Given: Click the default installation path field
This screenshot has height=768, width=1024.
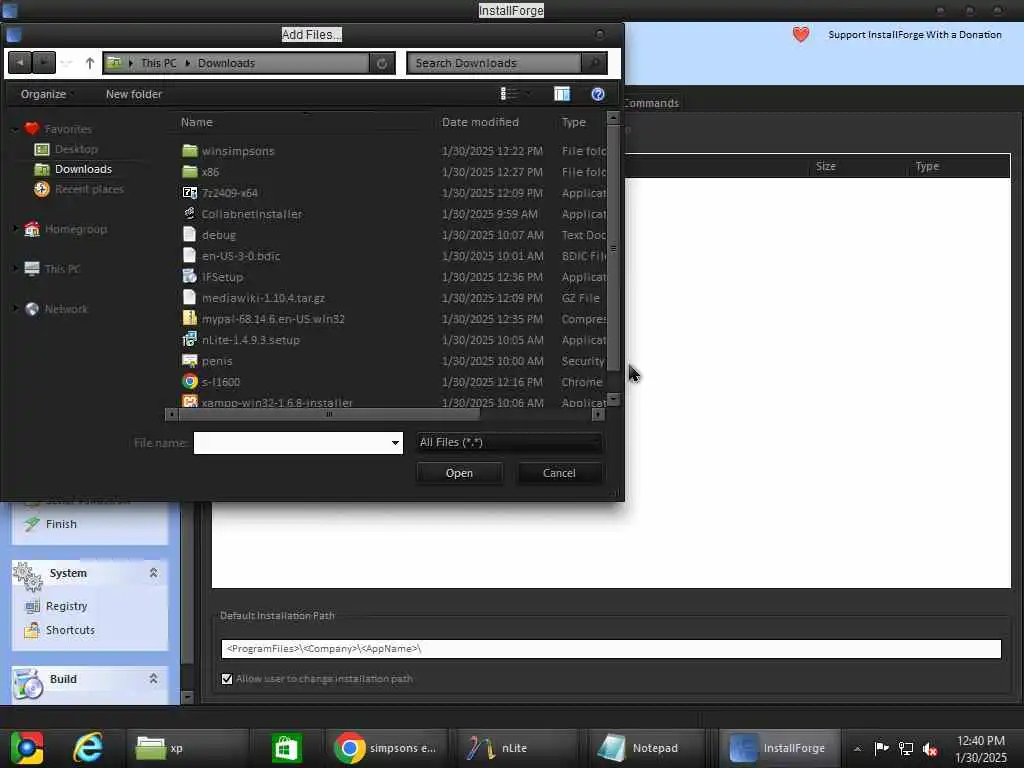Looking at the screenshot, I should (x=611, y=648).
